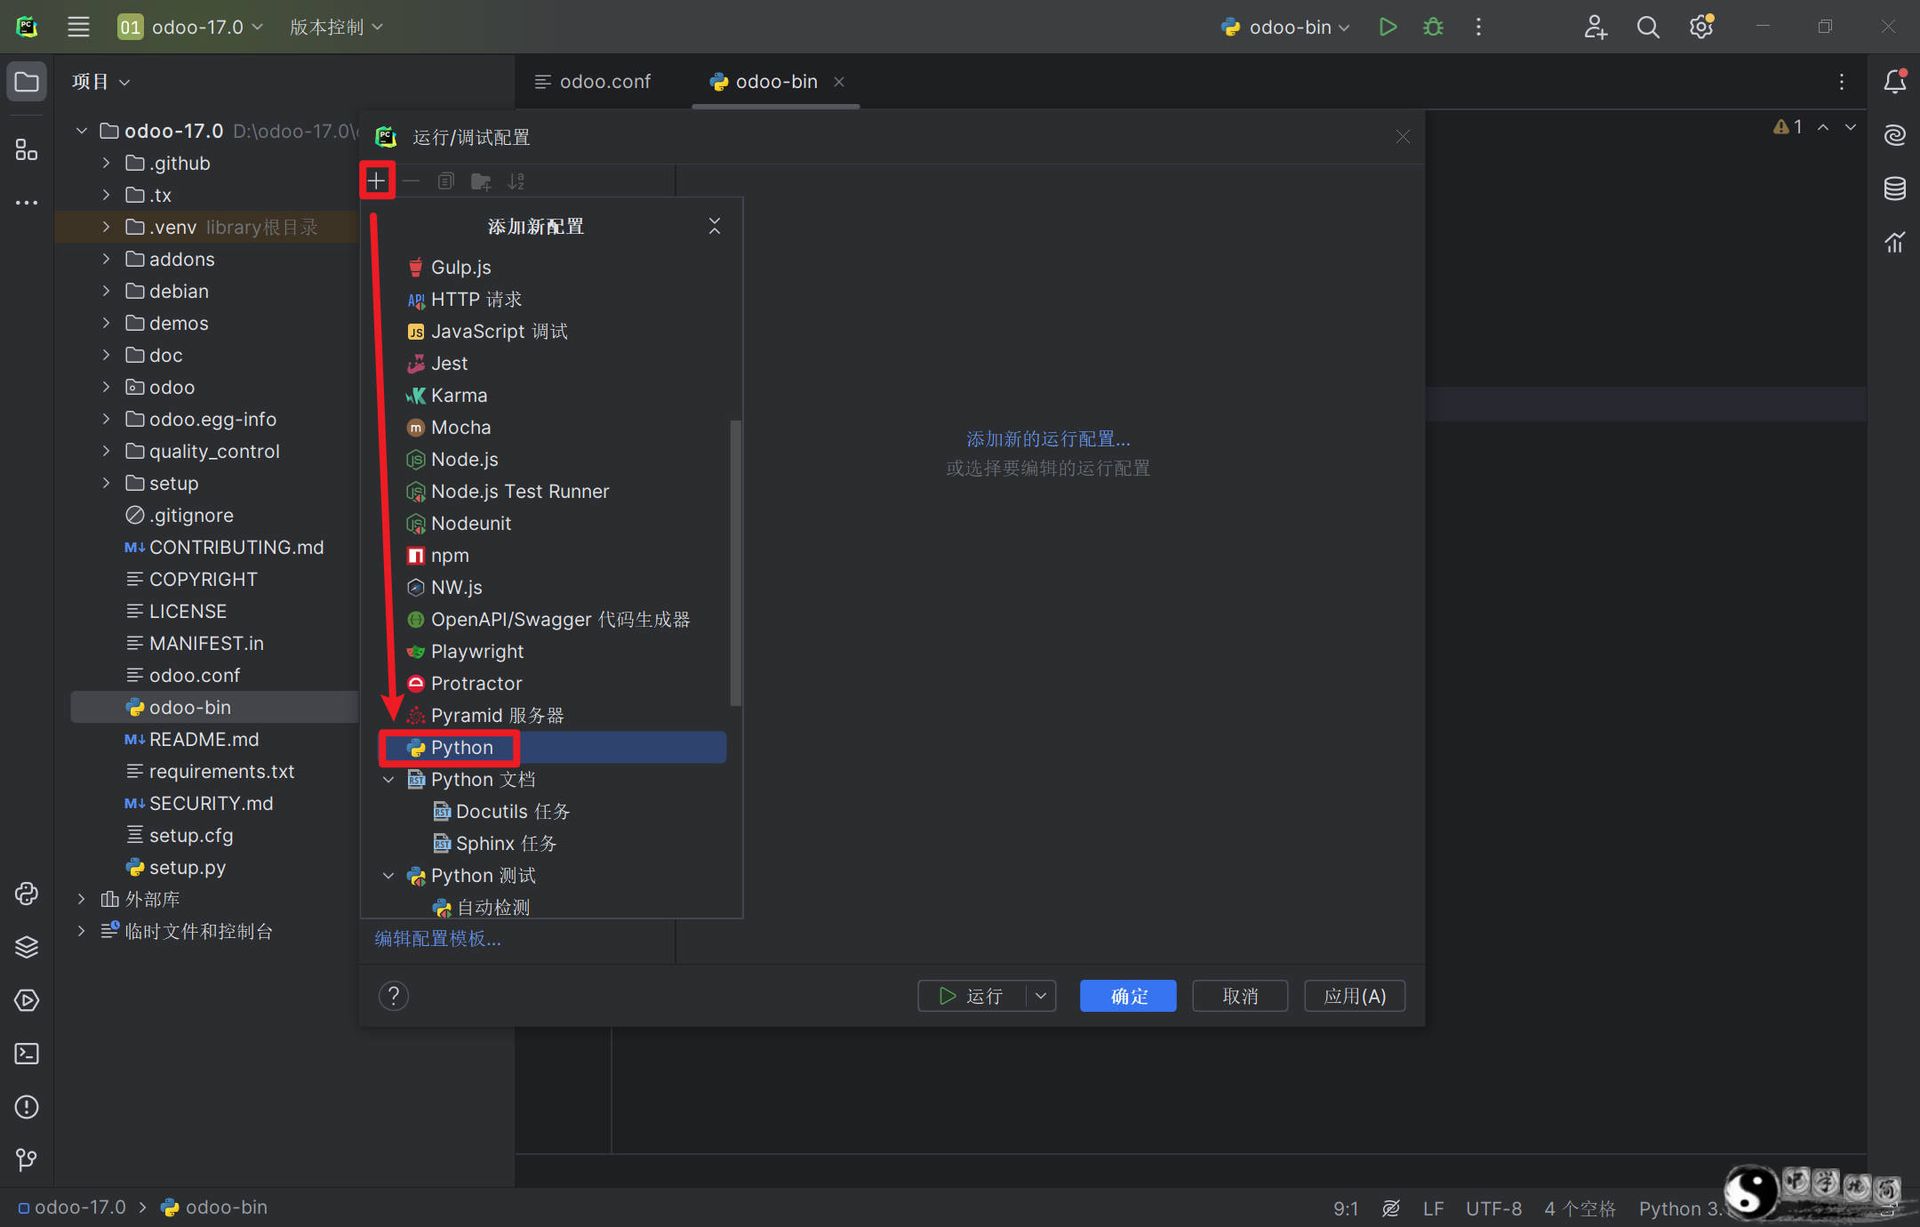Viewport: 1920px width, 1227px height.
Task: Open the Run button dropdown arrow
Action: [x=1041, y=996]
